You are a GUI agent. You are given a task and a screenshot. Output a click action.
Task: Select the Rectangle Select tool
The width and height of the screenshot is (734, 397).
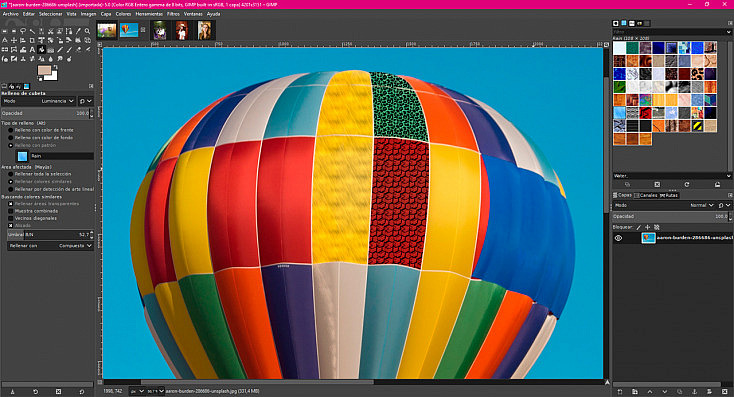tap(5, 31)
